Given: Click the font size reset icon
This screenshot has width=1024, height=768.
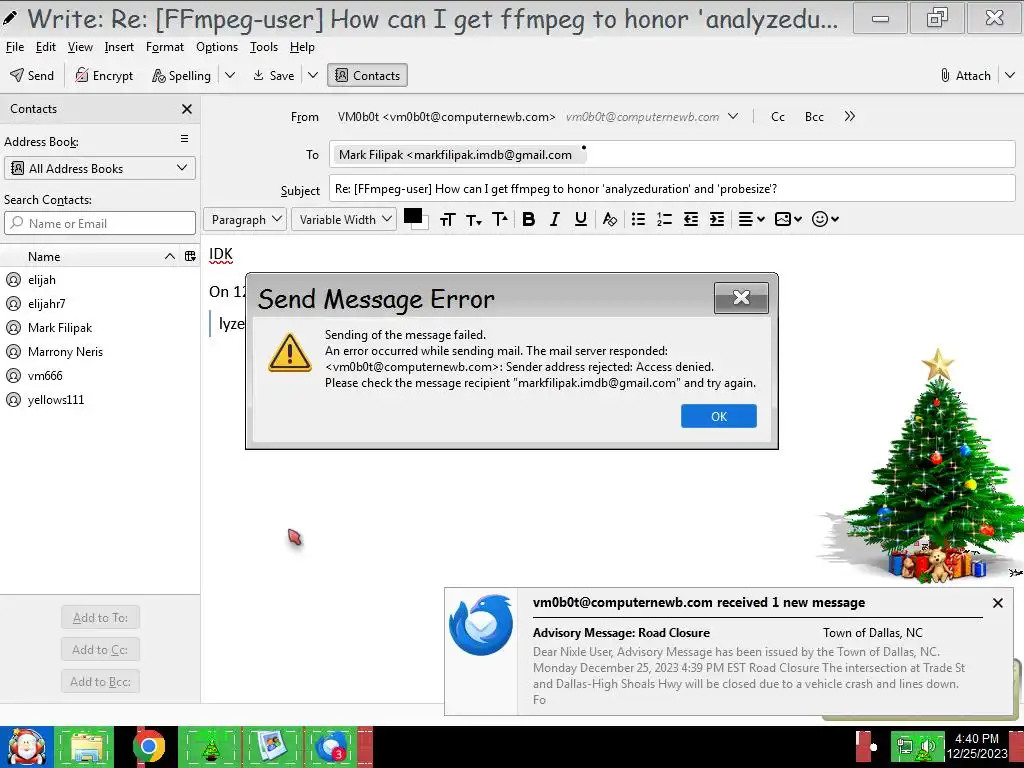Looking at the screenshot, I should point(447,219).
